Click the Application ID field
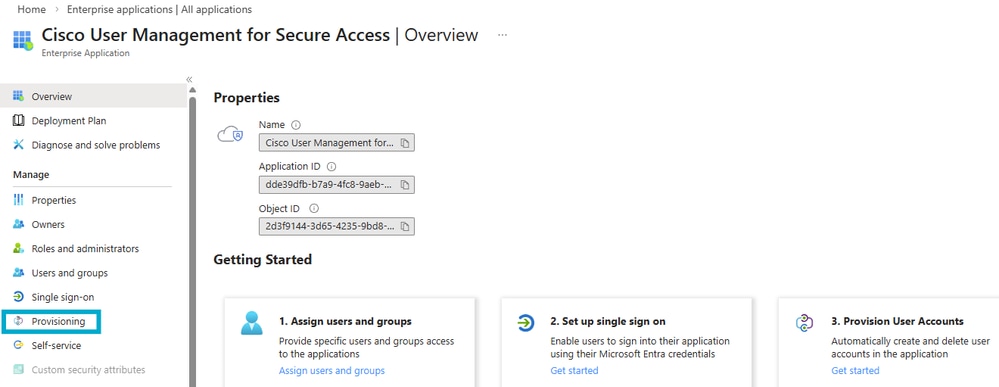Viewport: 999px width, 387px height. 336,185
